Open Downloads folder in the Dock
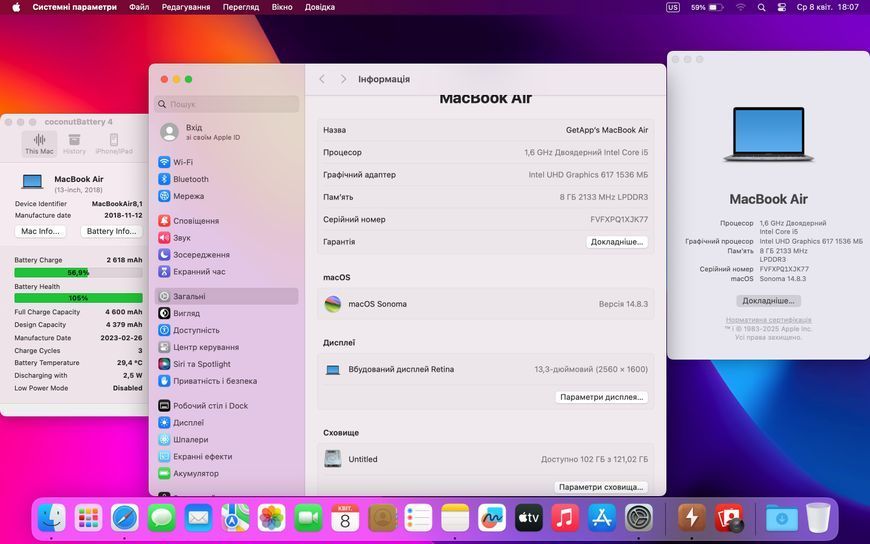The height and width of the screenshot is (544, 870). (x=781, y=518)
